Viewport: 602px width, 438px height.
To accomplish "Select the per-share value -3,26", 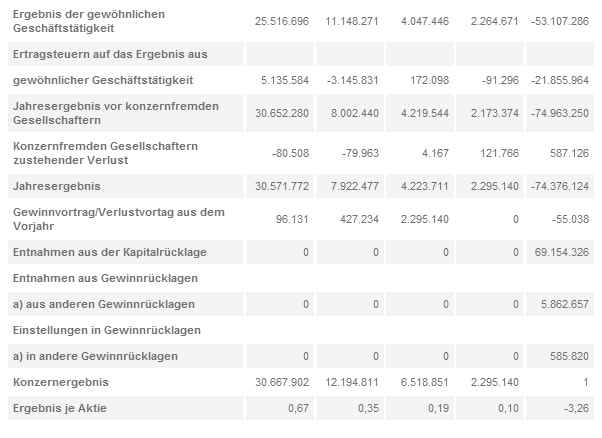I will (575, 408).
